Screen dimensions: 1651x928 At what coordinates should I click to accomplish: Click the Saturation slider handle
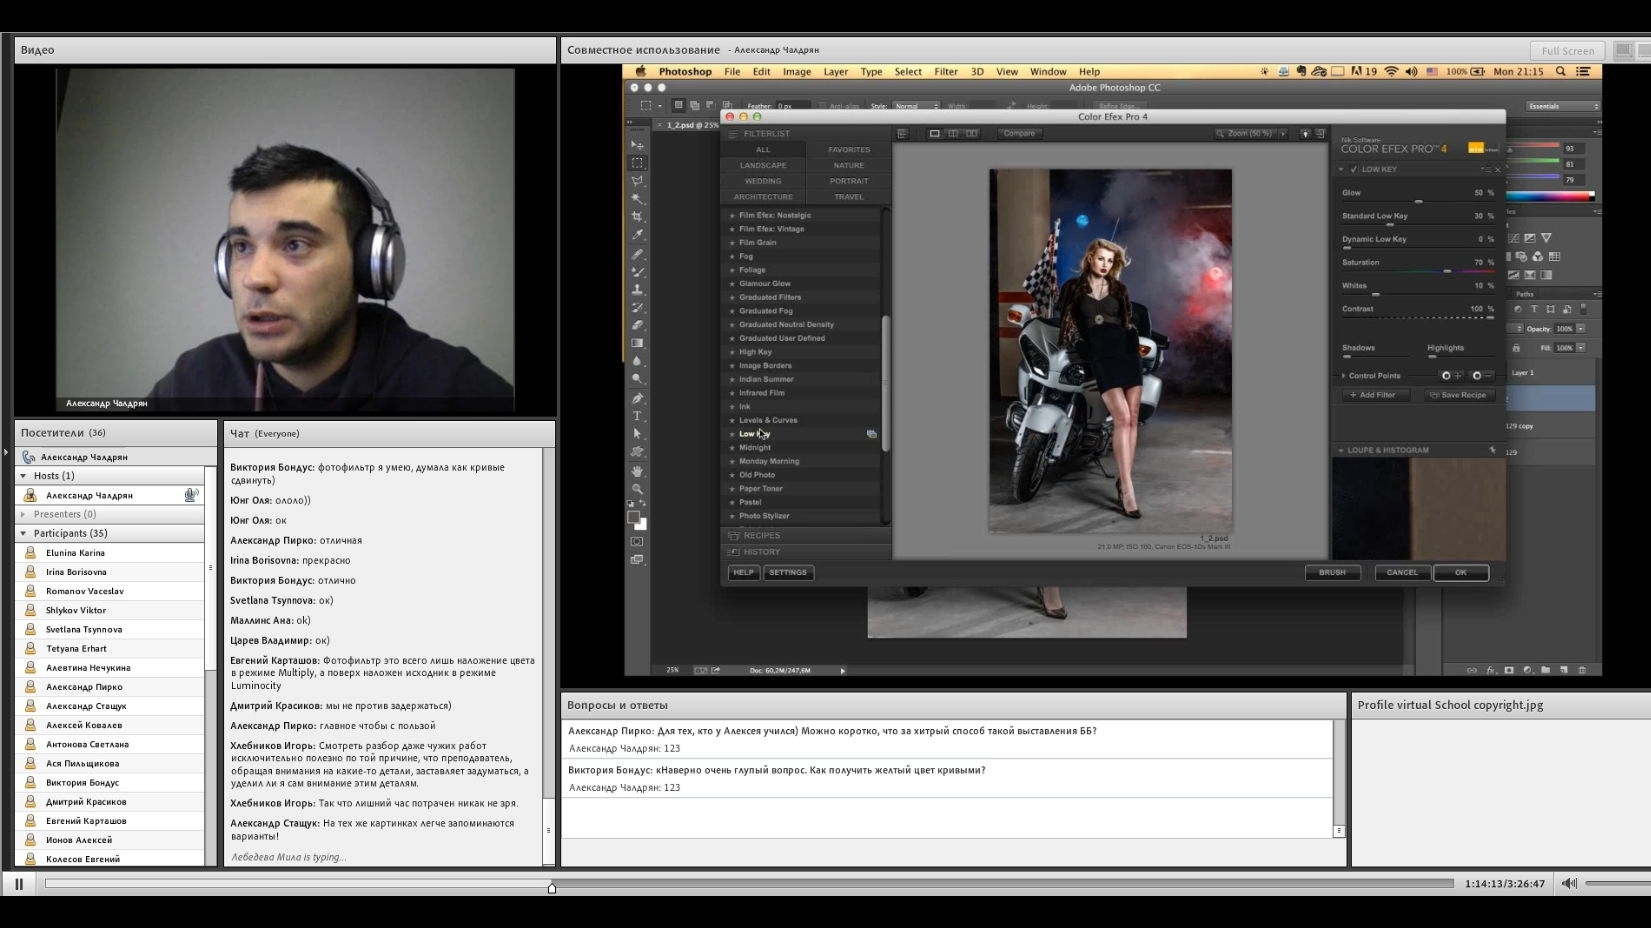click(1447, 271)
